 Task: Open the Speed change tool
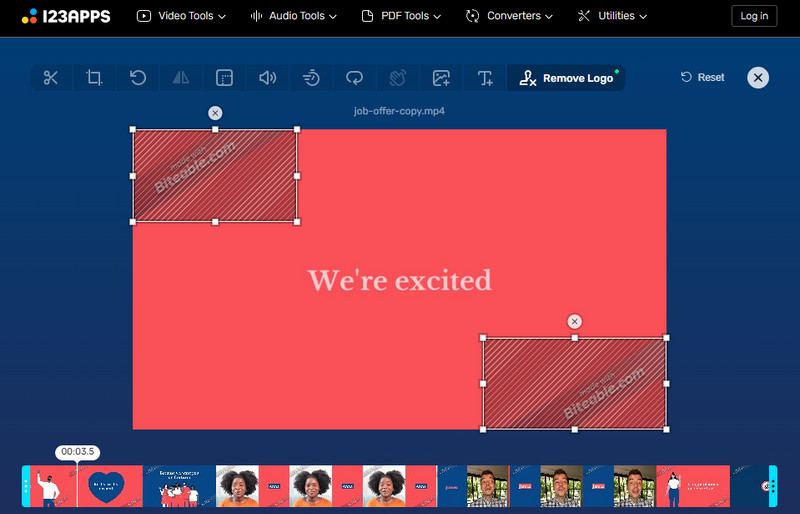click(x=311, y=78)
